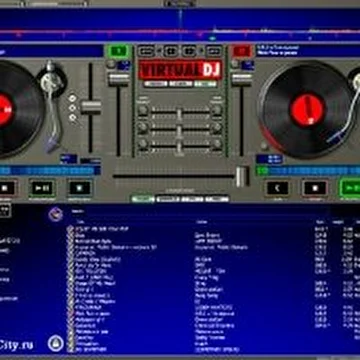
Task: Select the green active tab below the crossfader
Action: [143, 199]
